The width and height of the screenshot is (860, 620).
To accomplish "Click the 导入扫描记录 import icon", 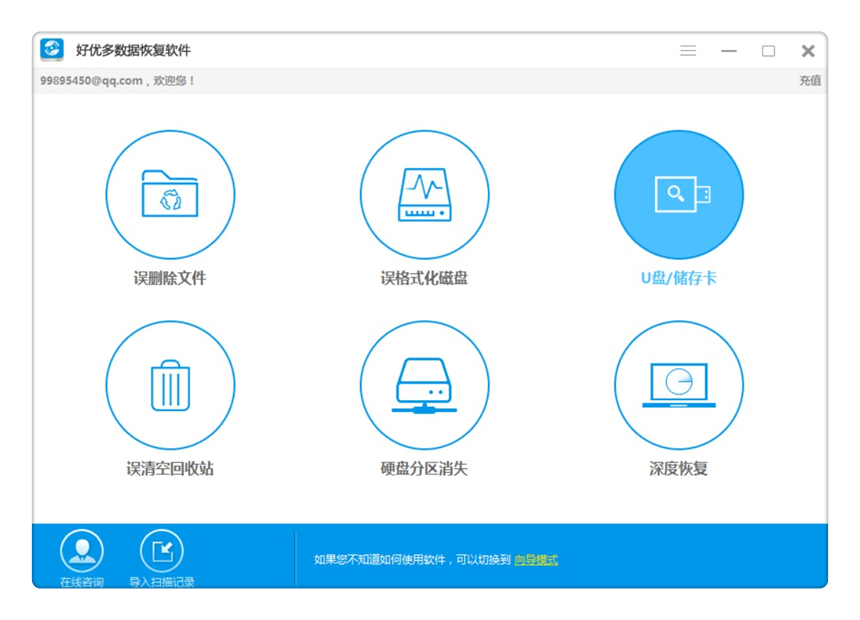I will point(161,549).
